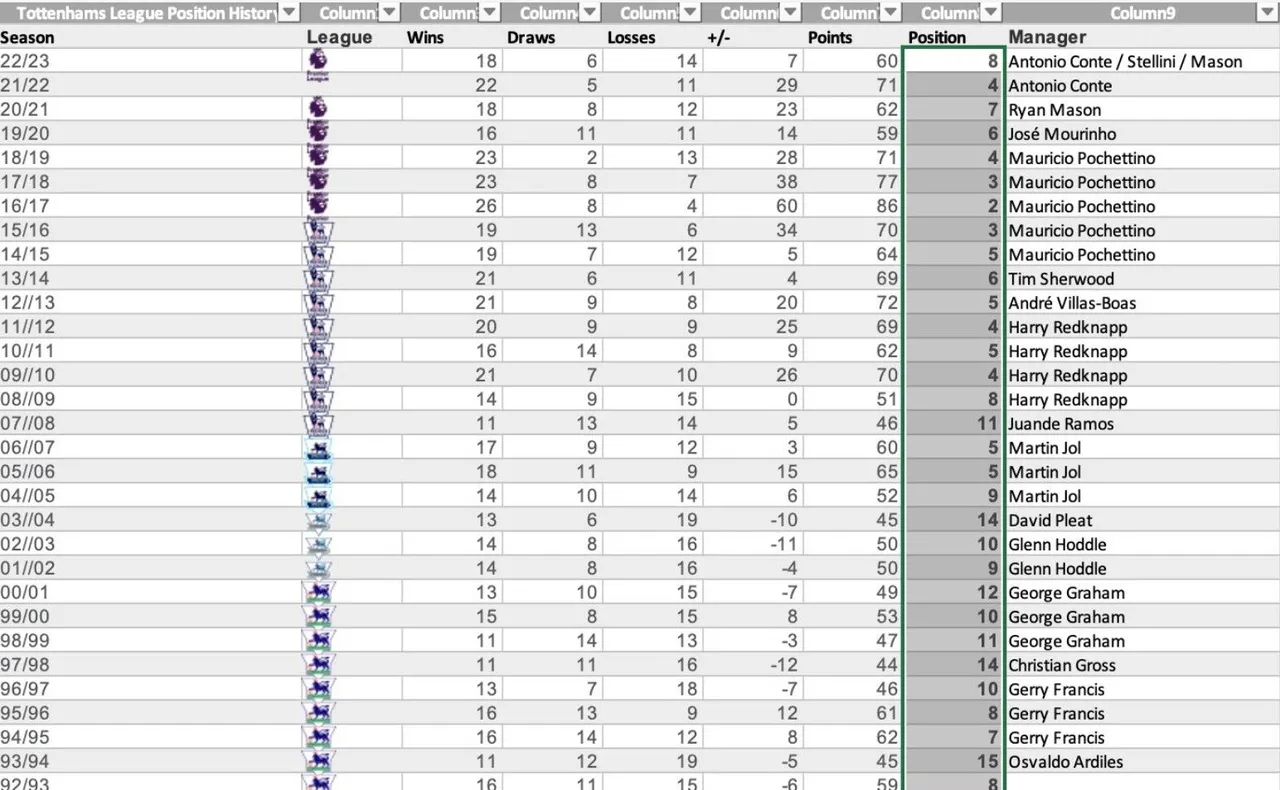This screenshot has height=790, width=1280.
Task: Select the league logo in the 94/95 row
Action: pos(319,737)
